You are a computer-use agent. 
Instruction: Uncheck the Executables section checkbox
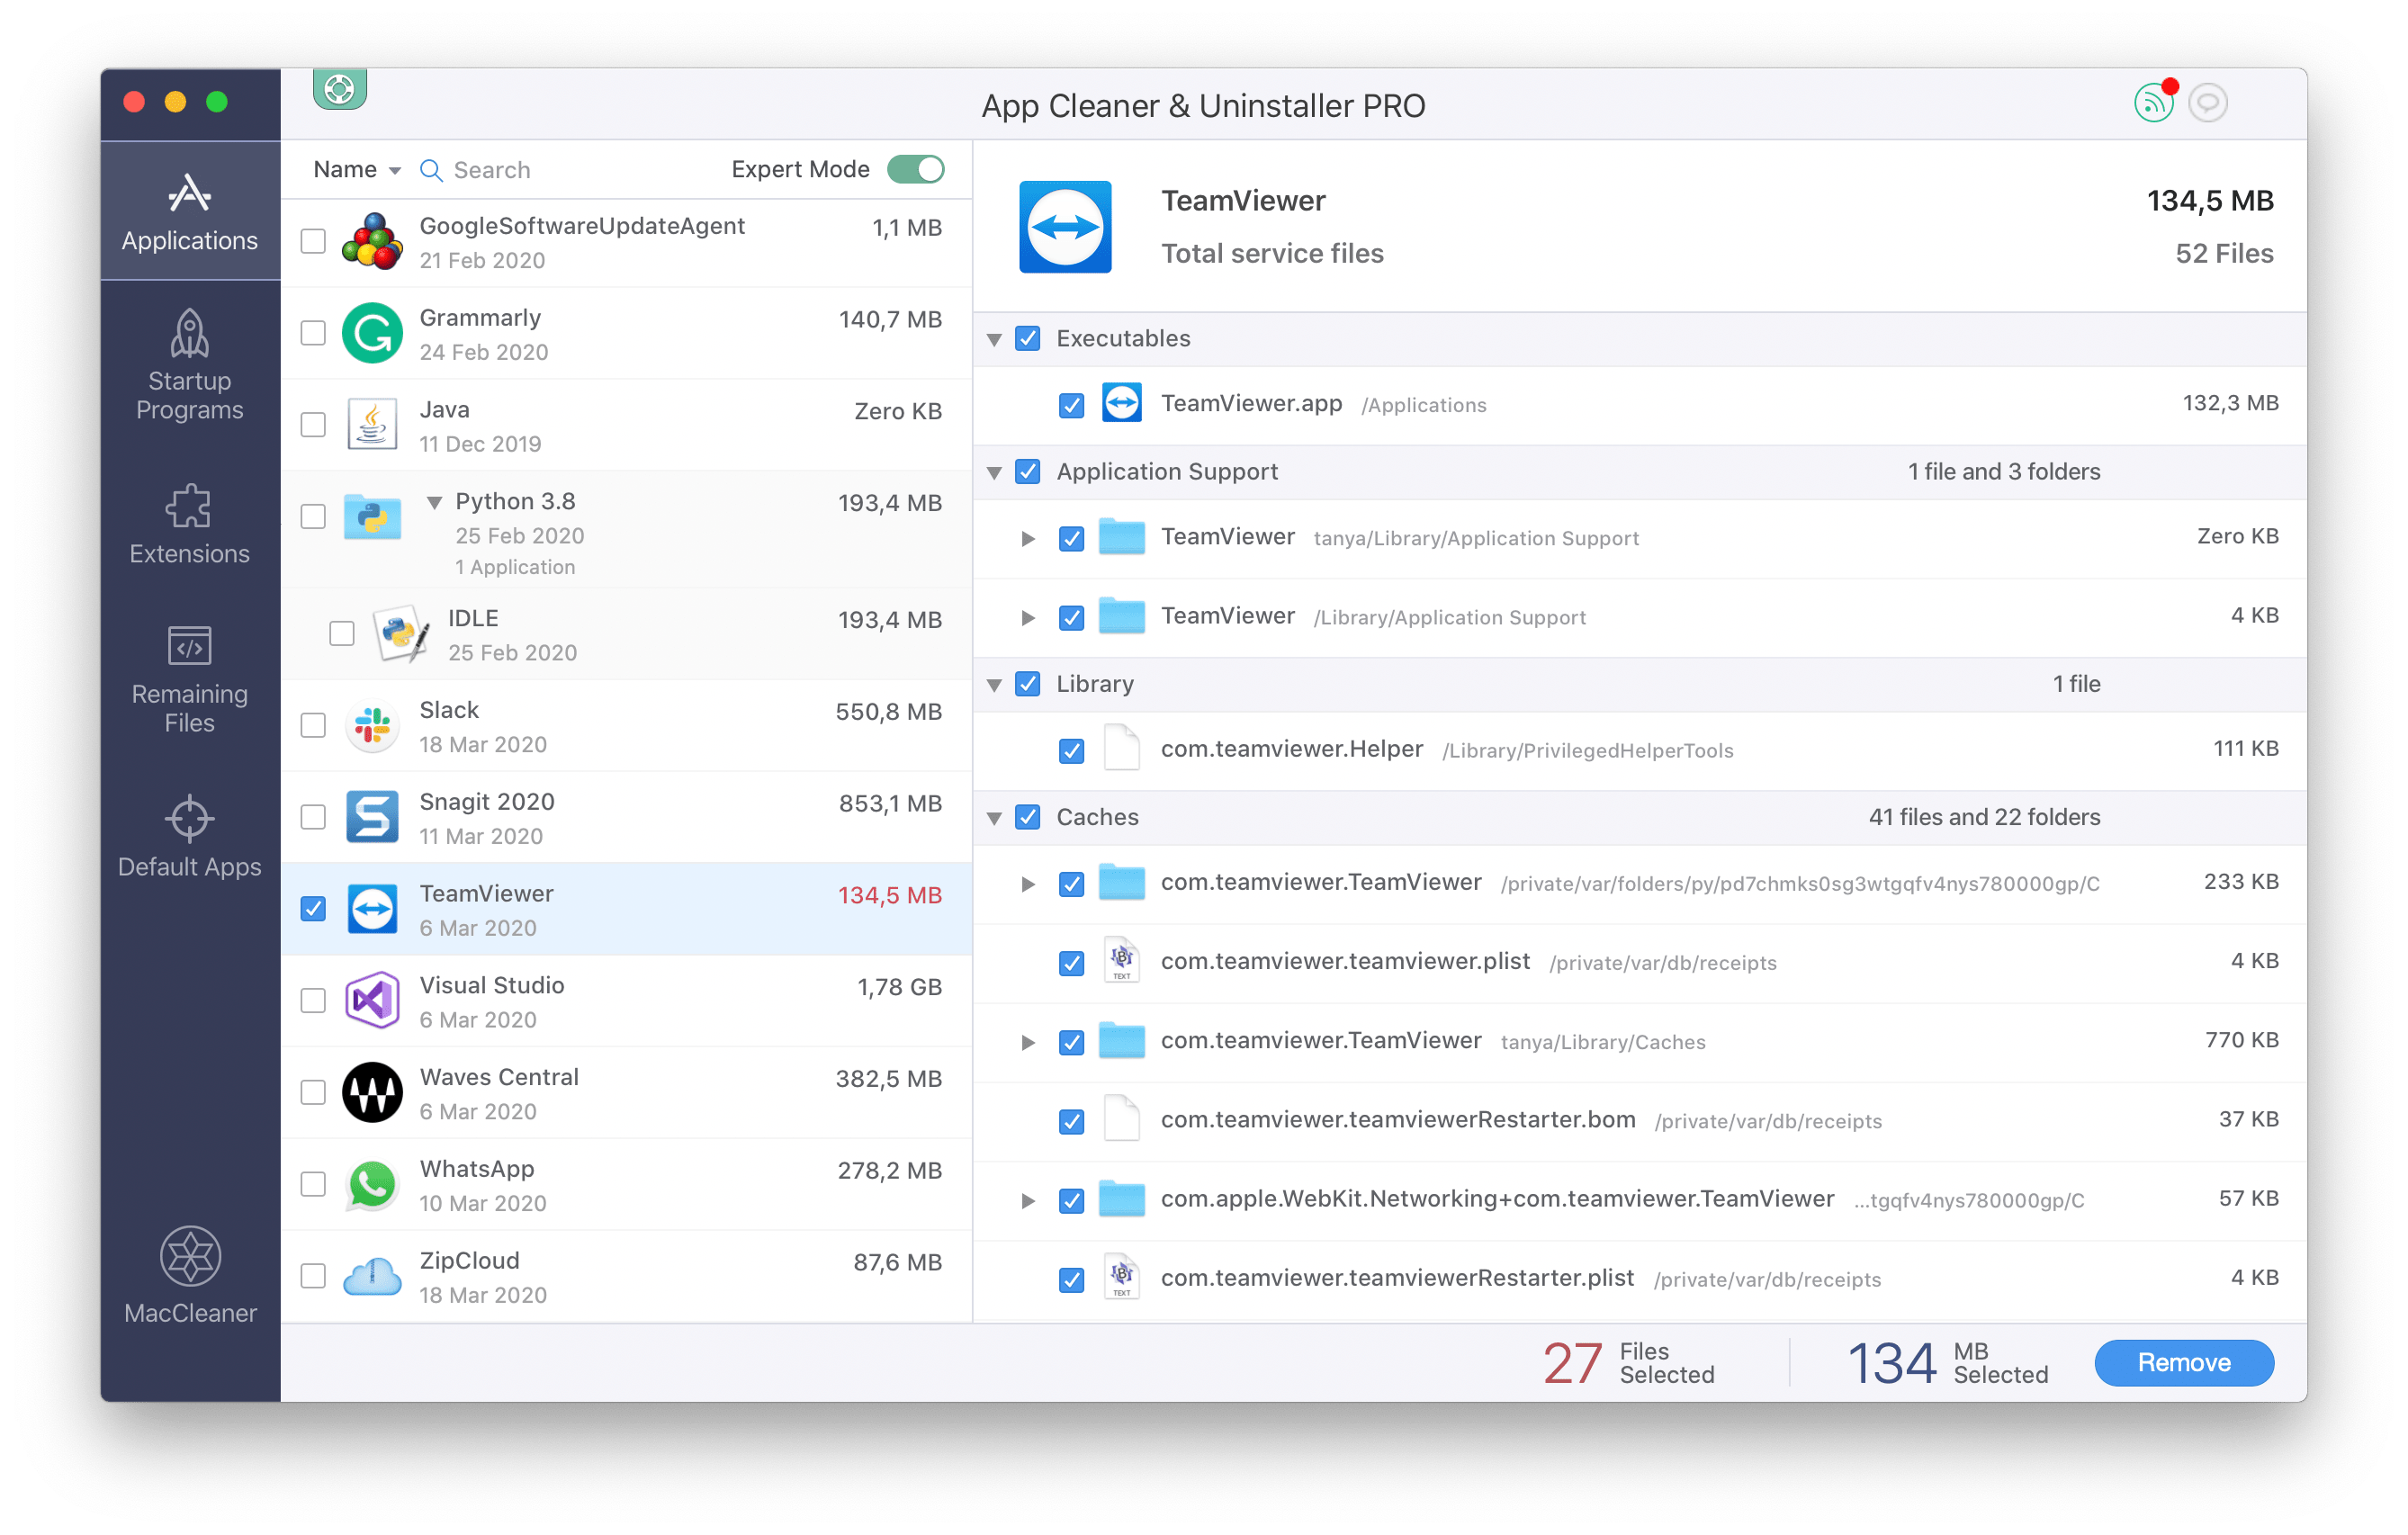1027,337
